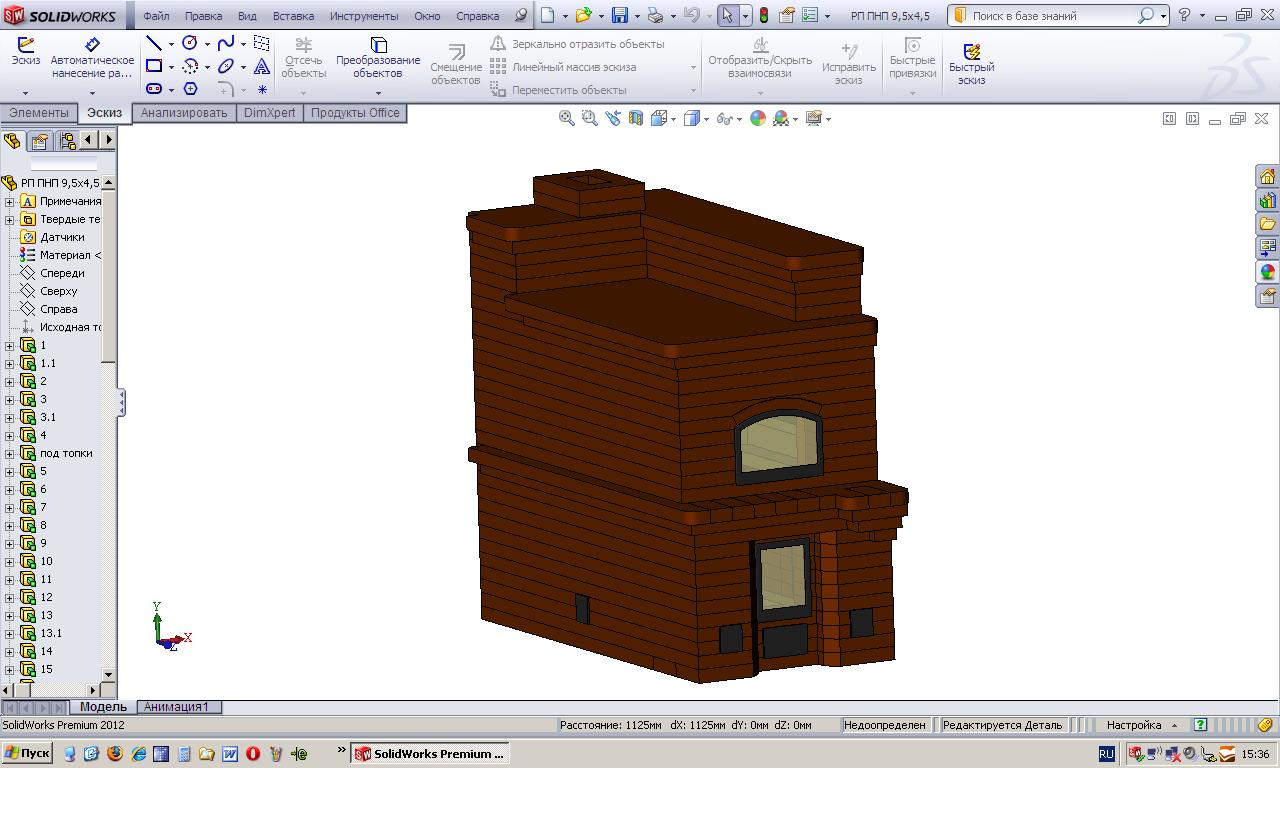
Task: Click Преобразование объектов button
Action: [378, 60]
